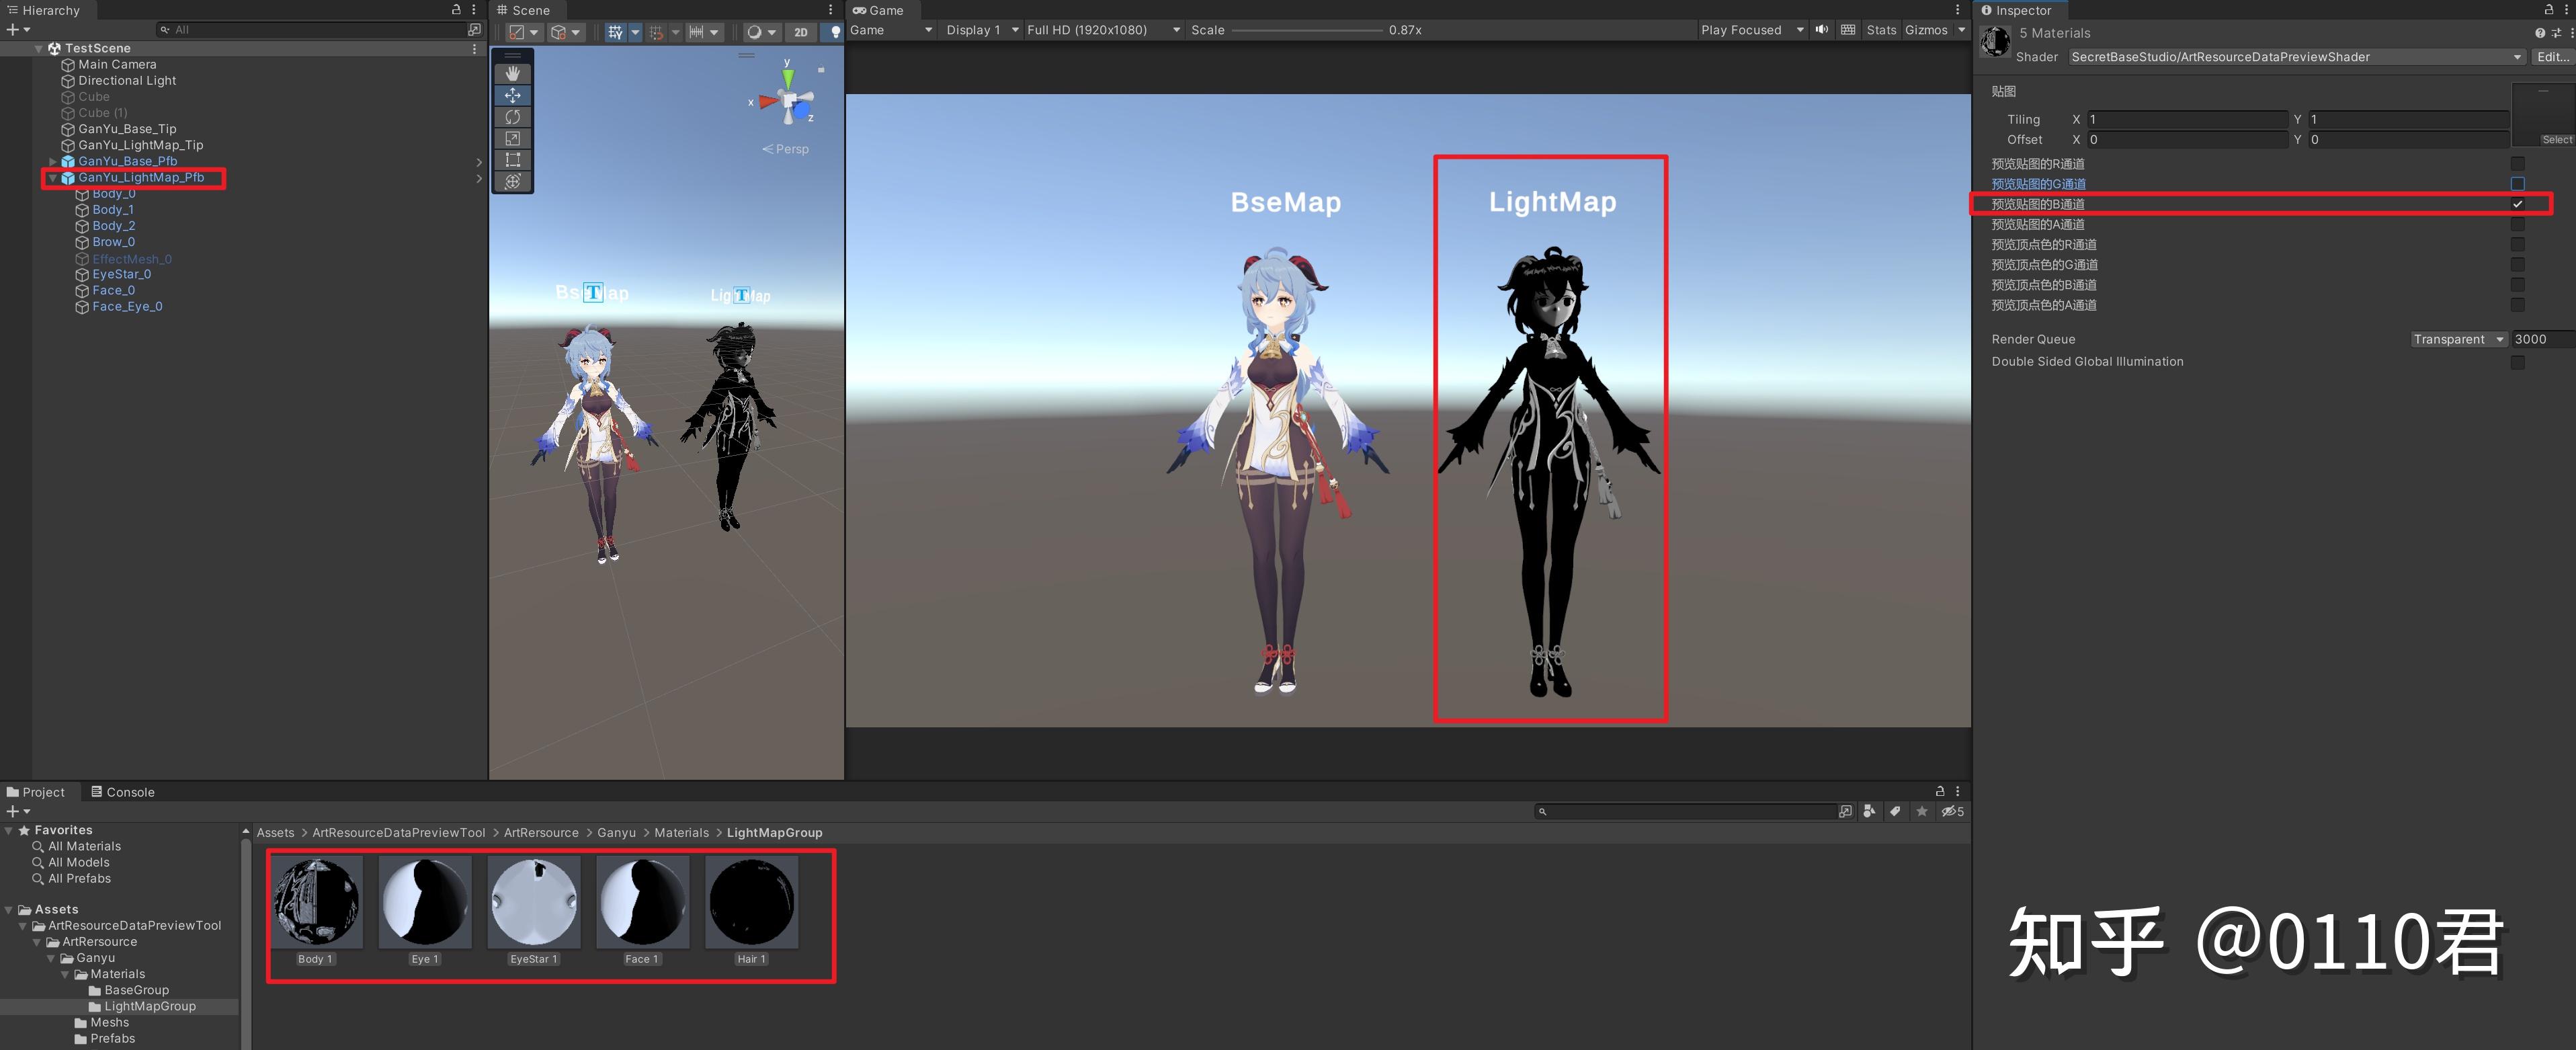Click Materials in the breadcrumb path
2576x1050 pixels.
681,833
